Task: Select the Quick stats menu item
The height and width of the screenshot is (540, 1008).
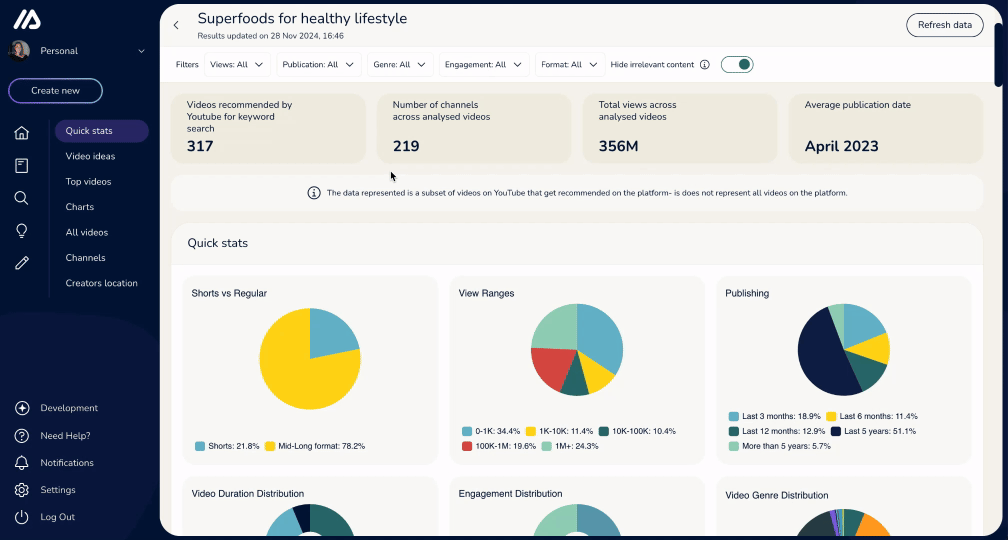Action: pyautogui.click(x=102, y=131)
